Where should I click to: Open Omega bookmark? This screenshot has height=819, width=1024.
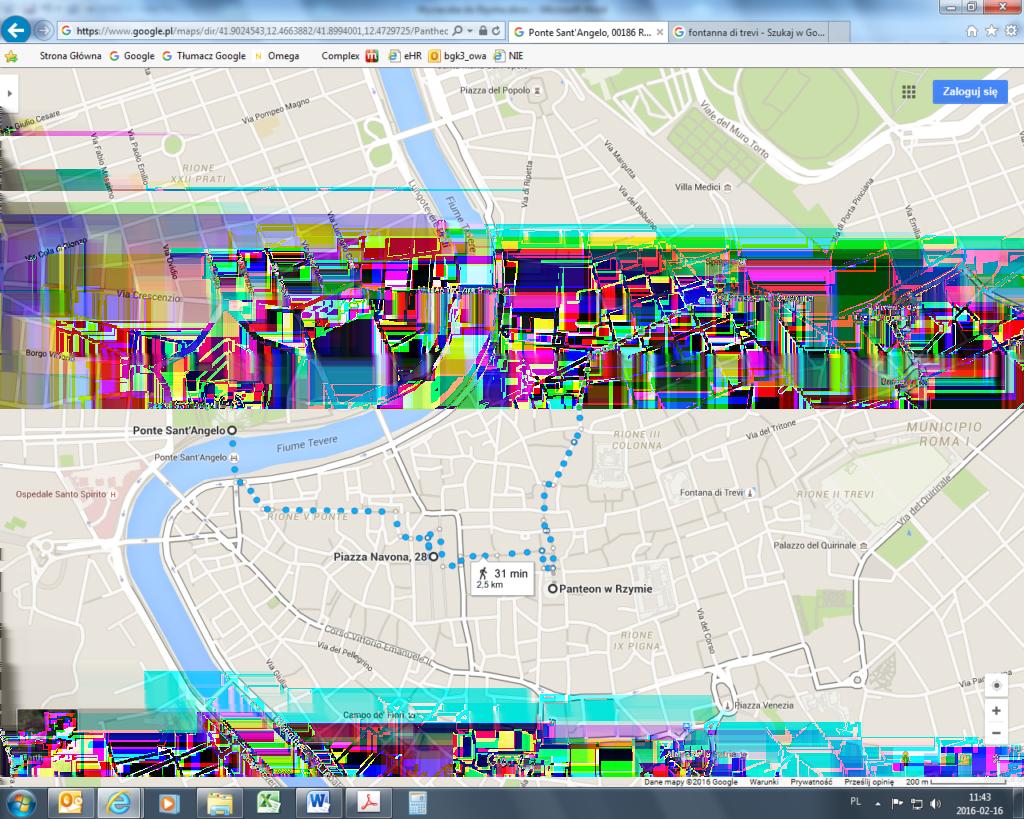[276, 56]
